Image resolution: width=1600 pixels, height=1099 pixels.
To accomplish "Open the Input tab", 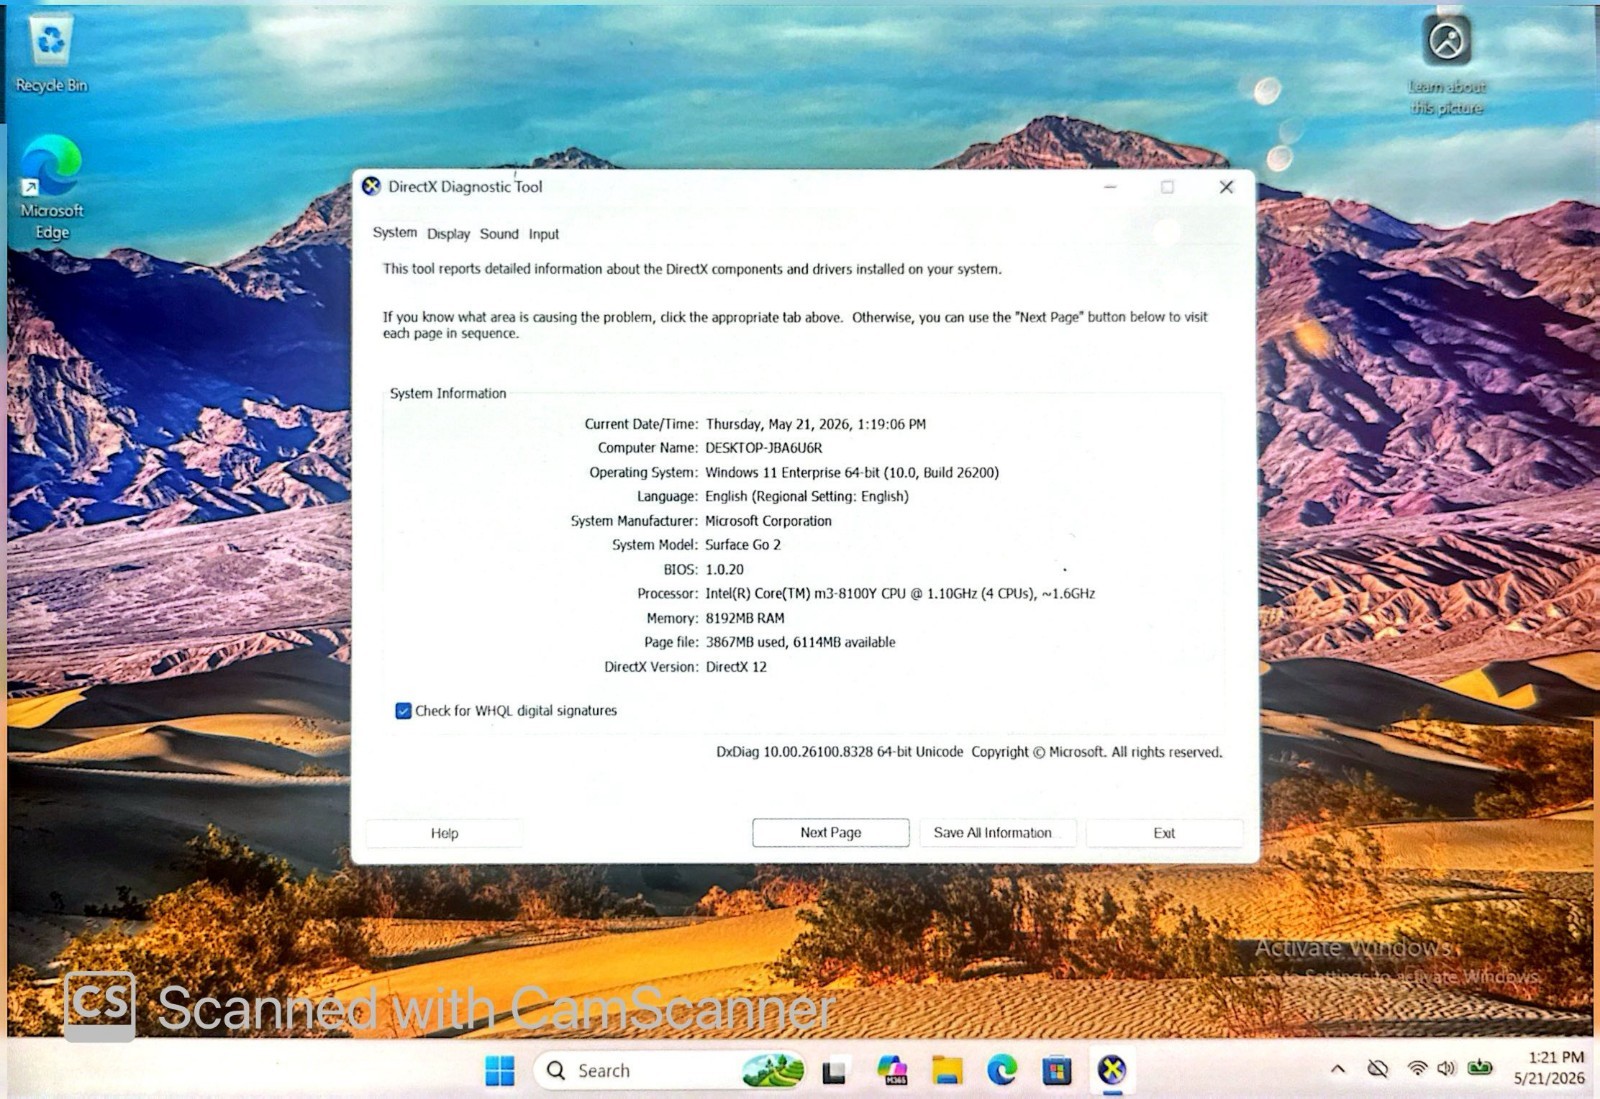I will (x=544, y=234).
